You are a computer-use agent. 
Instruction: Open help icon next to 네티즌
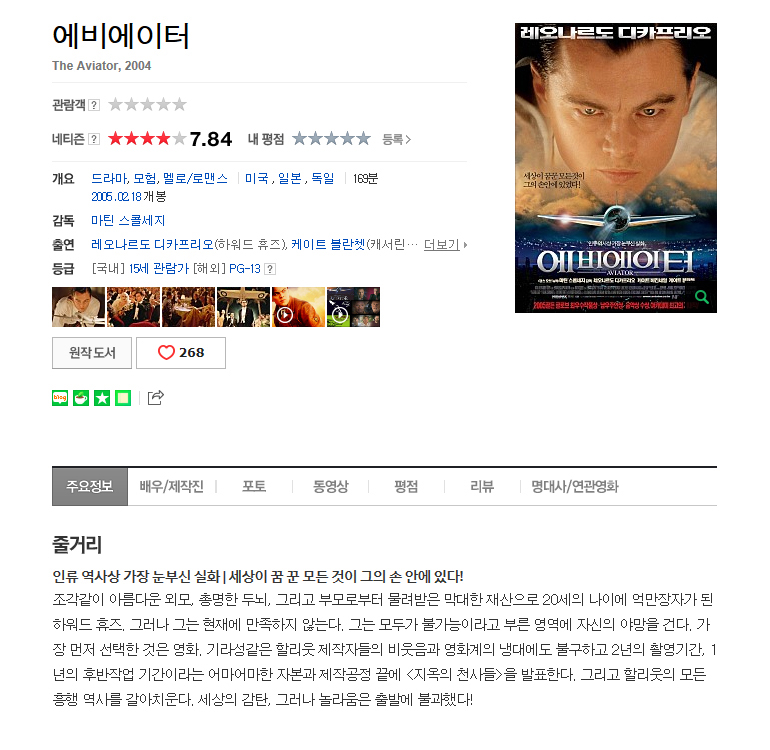pos(94,139)
